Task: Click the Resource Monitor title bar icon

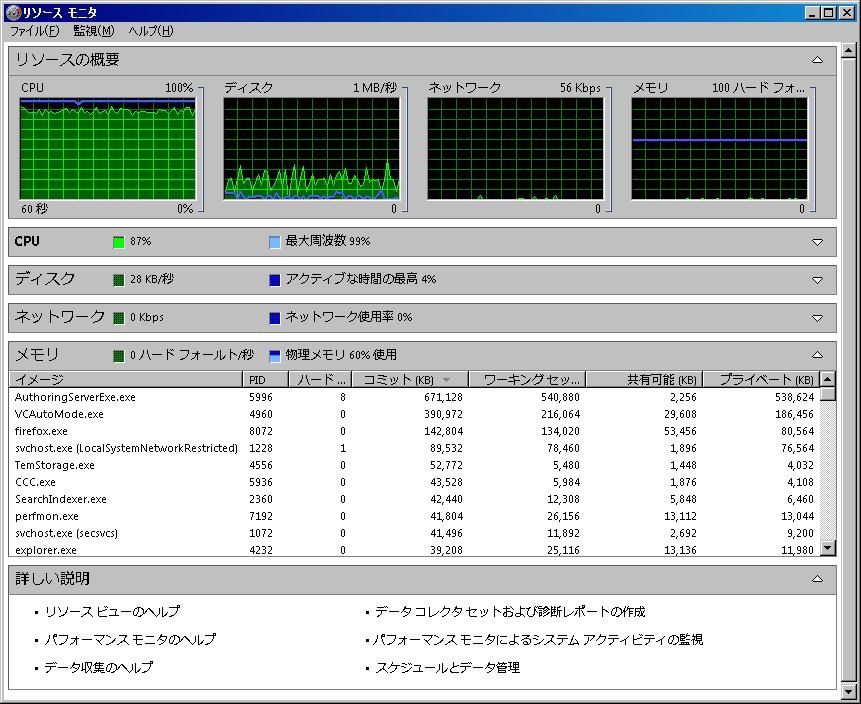Action: [x=13, y=12]
